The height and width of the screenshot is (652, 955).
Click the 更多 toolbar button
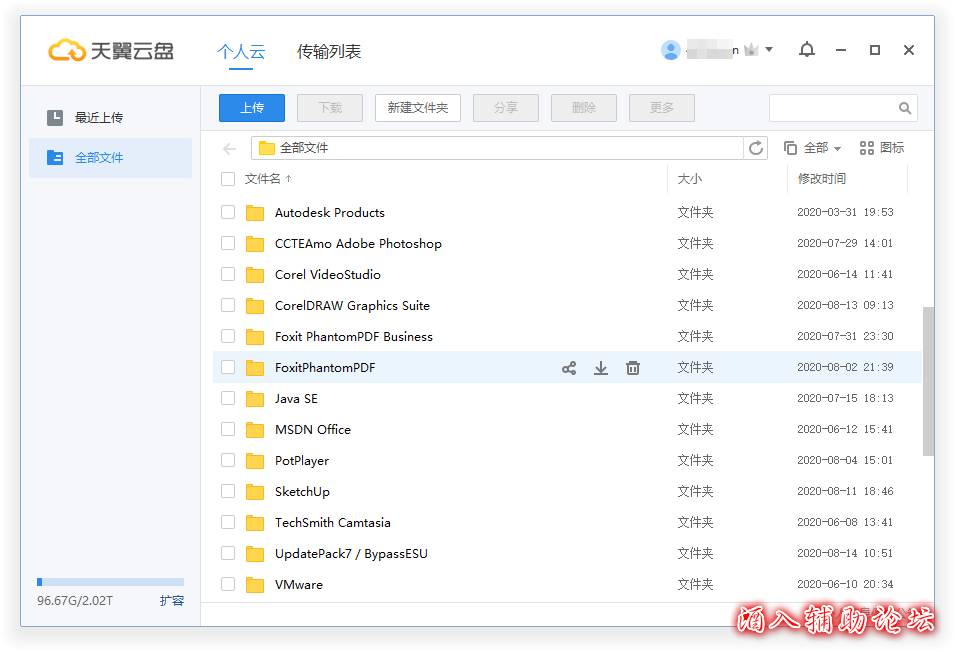661,108
